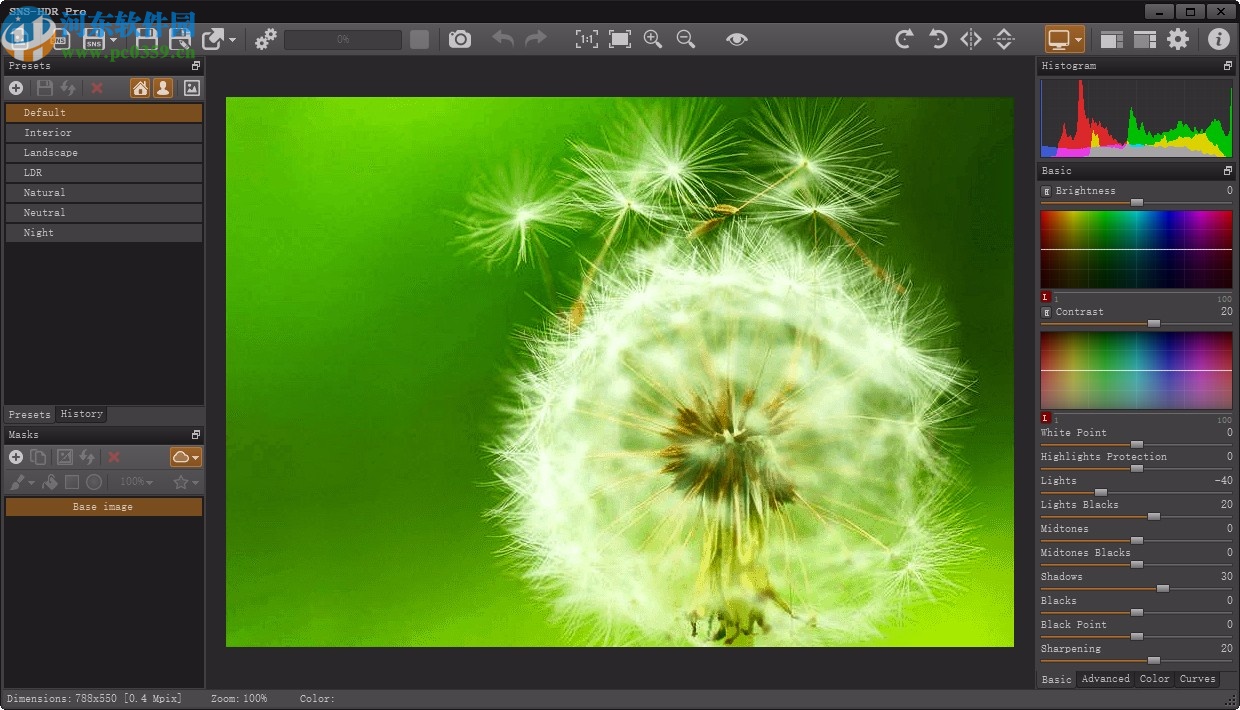Open the program settings gear icon
The height and width of the screenshot is (710, 1240).
coord(1178,39)
